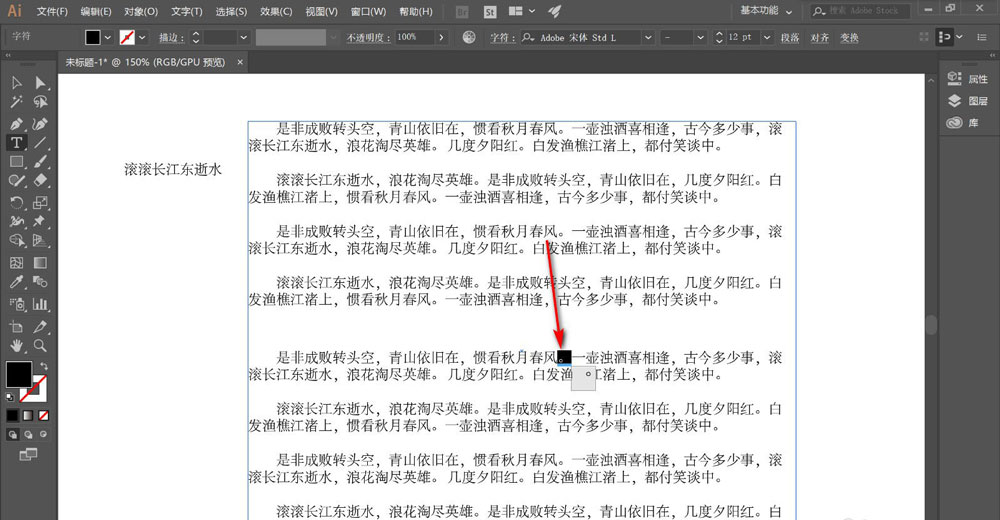Select the Selection arrow tool

coord(17,83)
